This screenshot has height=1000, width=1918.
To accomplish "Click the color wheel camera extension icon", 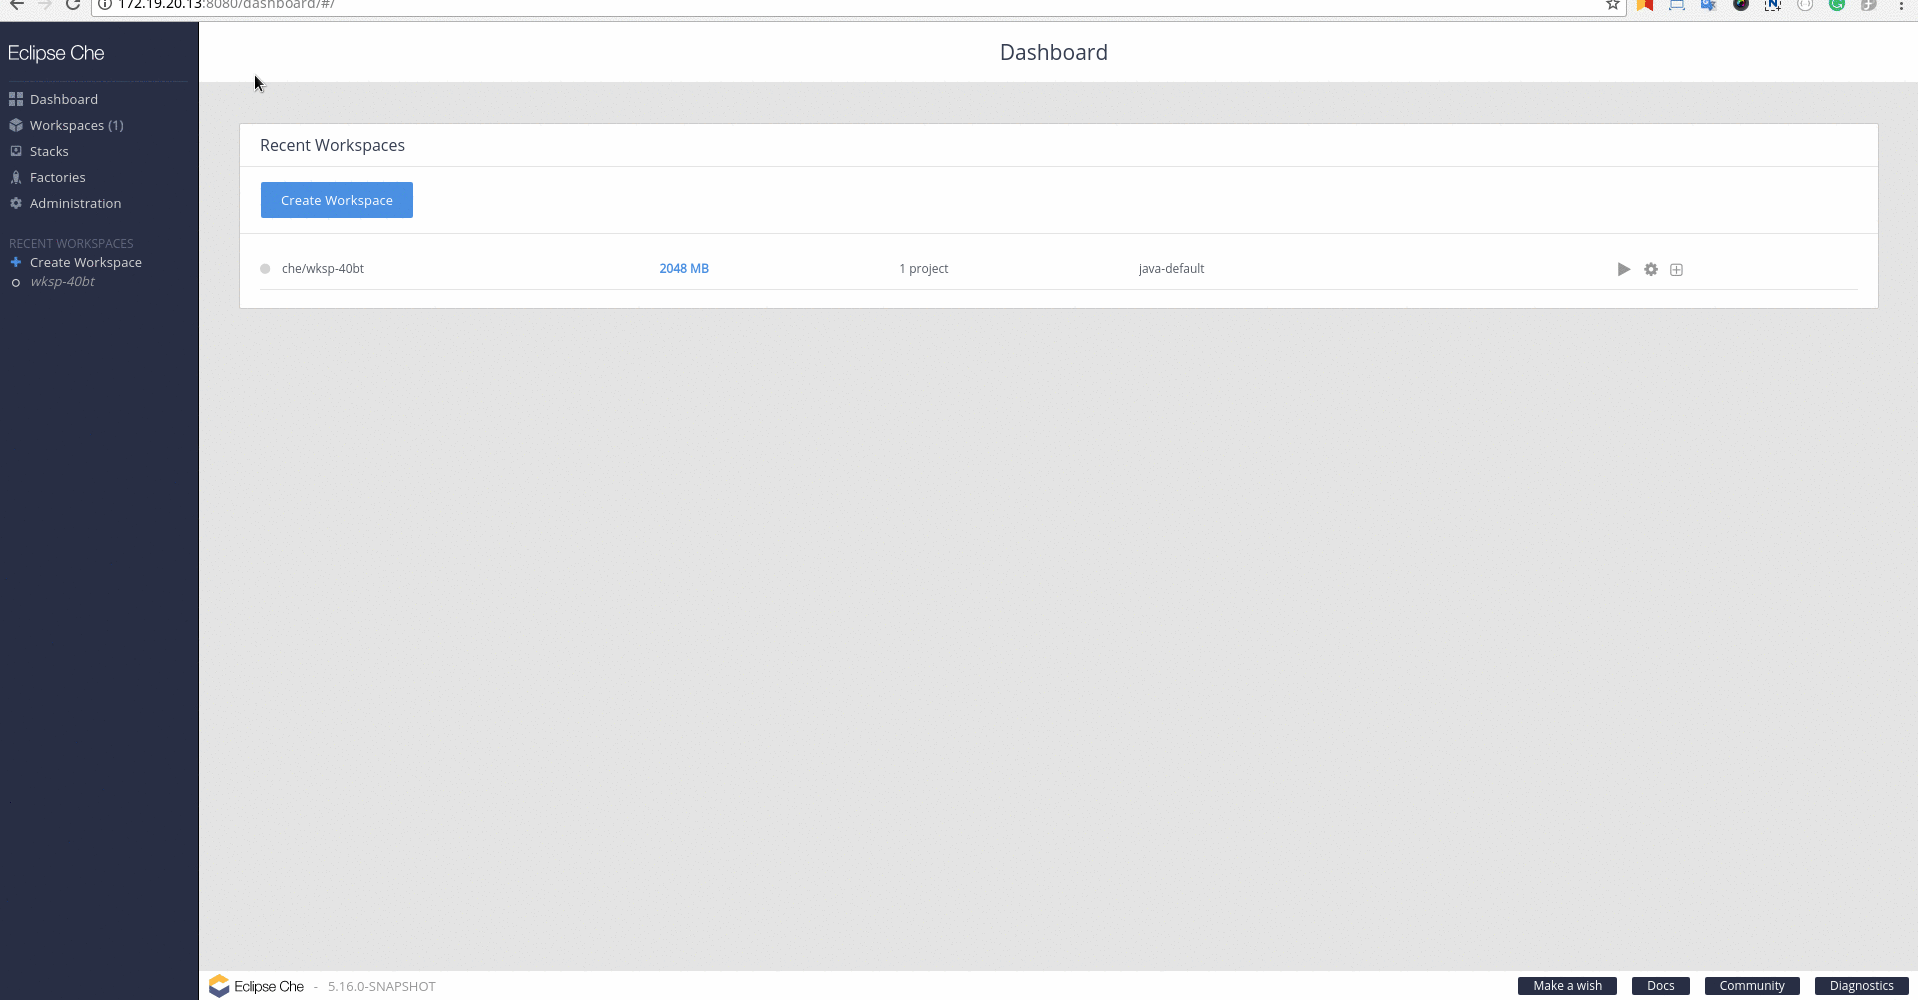I will pos(1741,5).
